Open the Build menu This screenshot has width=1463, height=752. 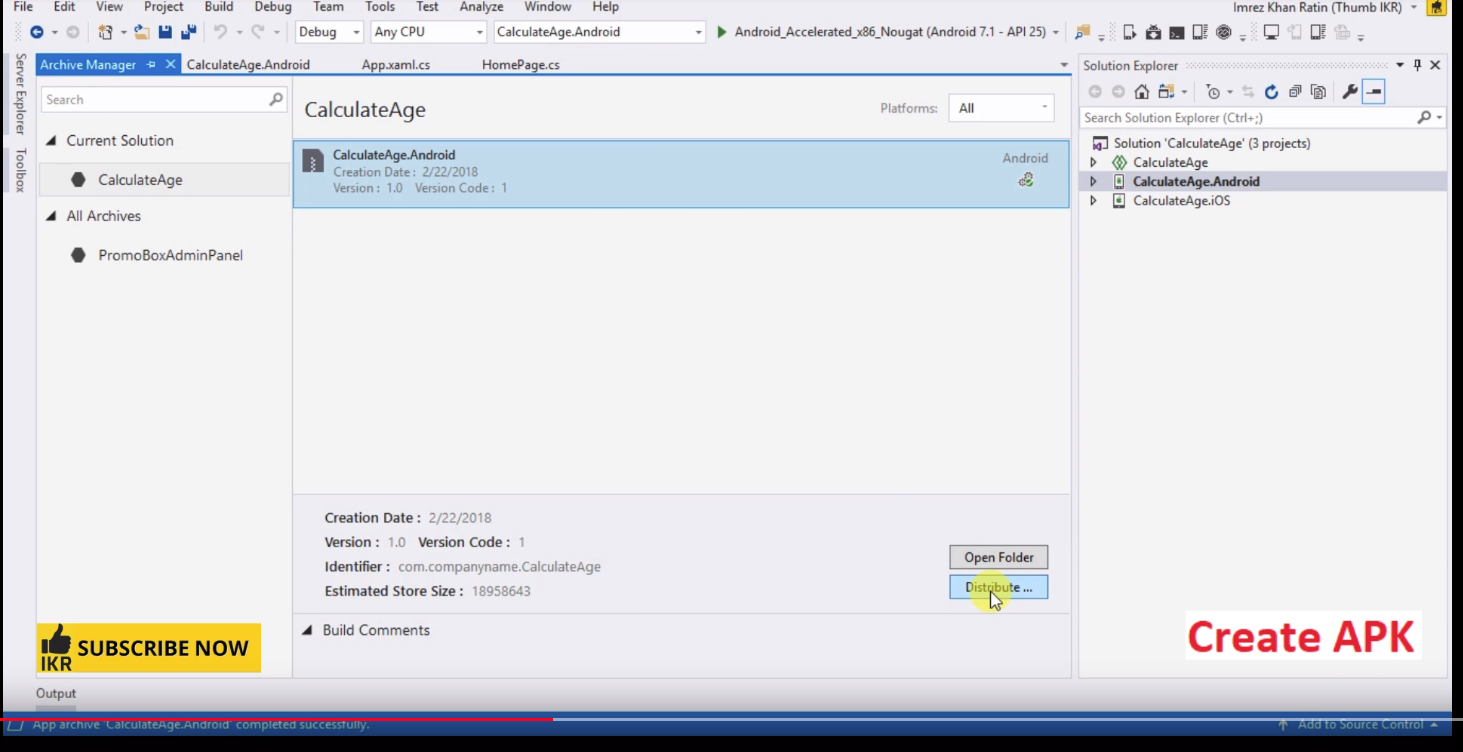(x=218, y=7)
